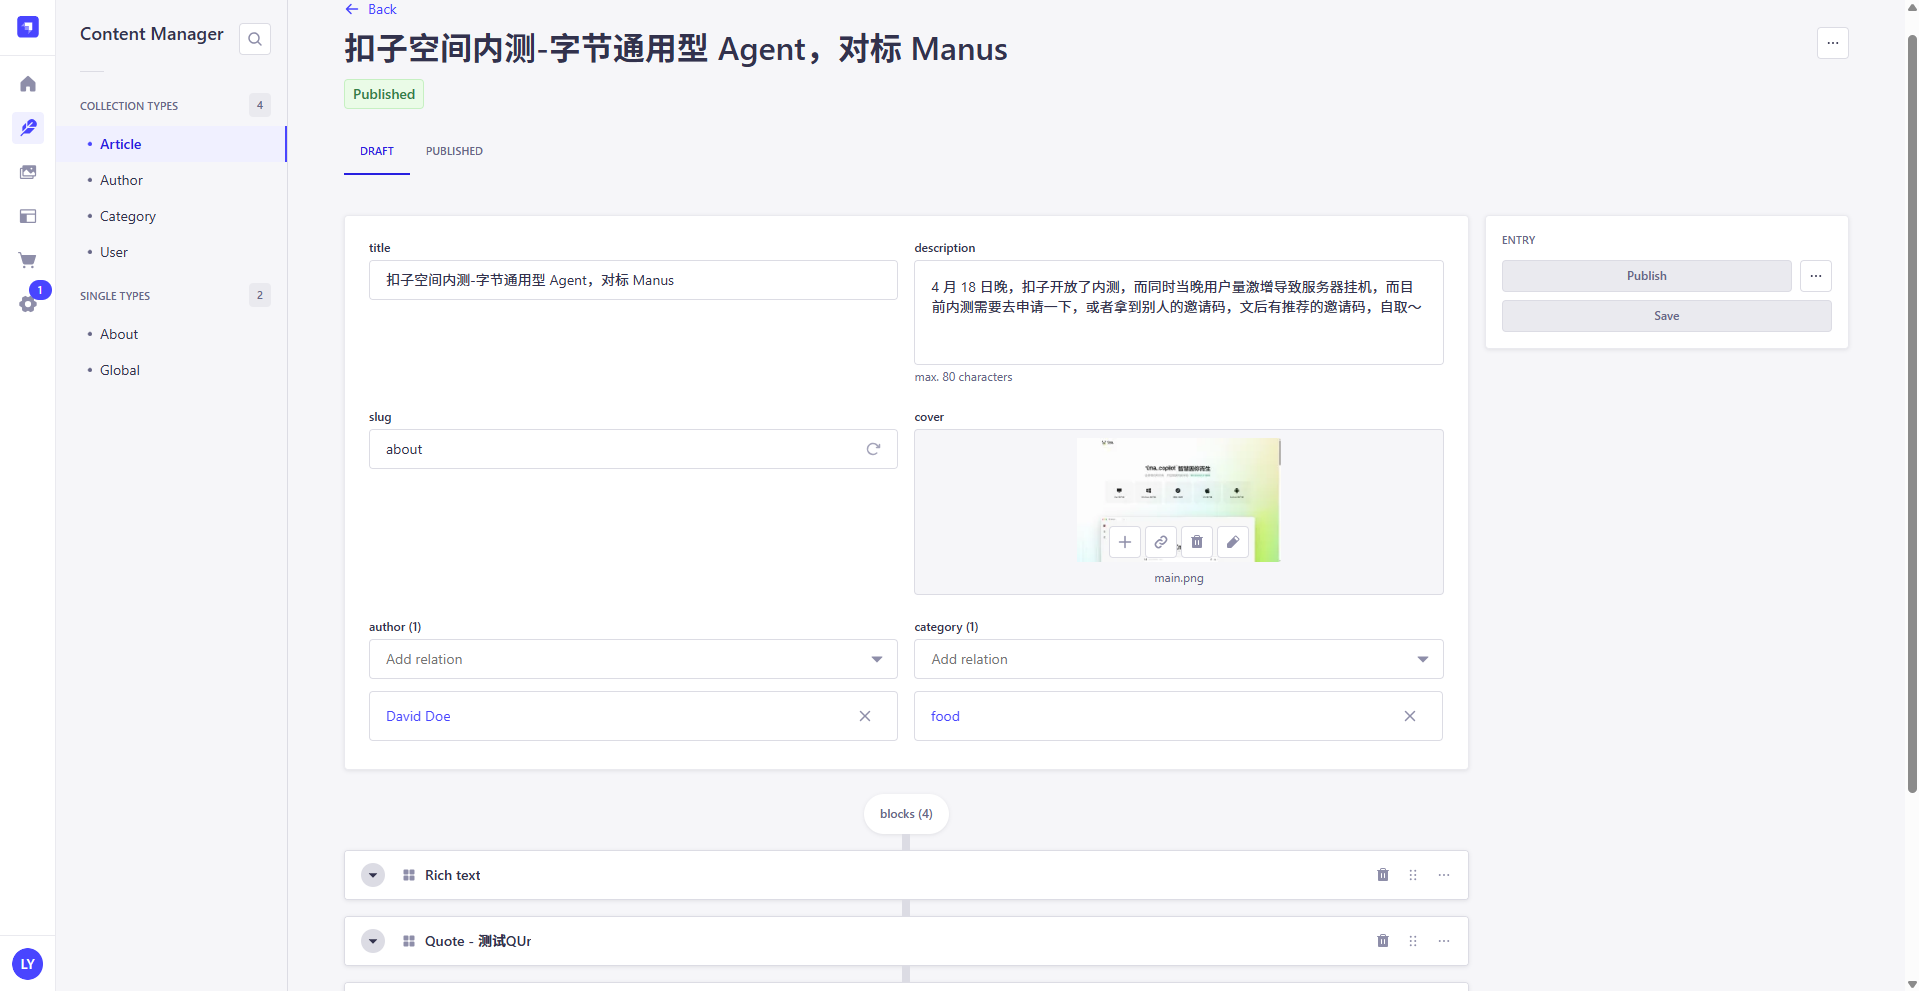Open the Strapi logo home

pos(28,27)
